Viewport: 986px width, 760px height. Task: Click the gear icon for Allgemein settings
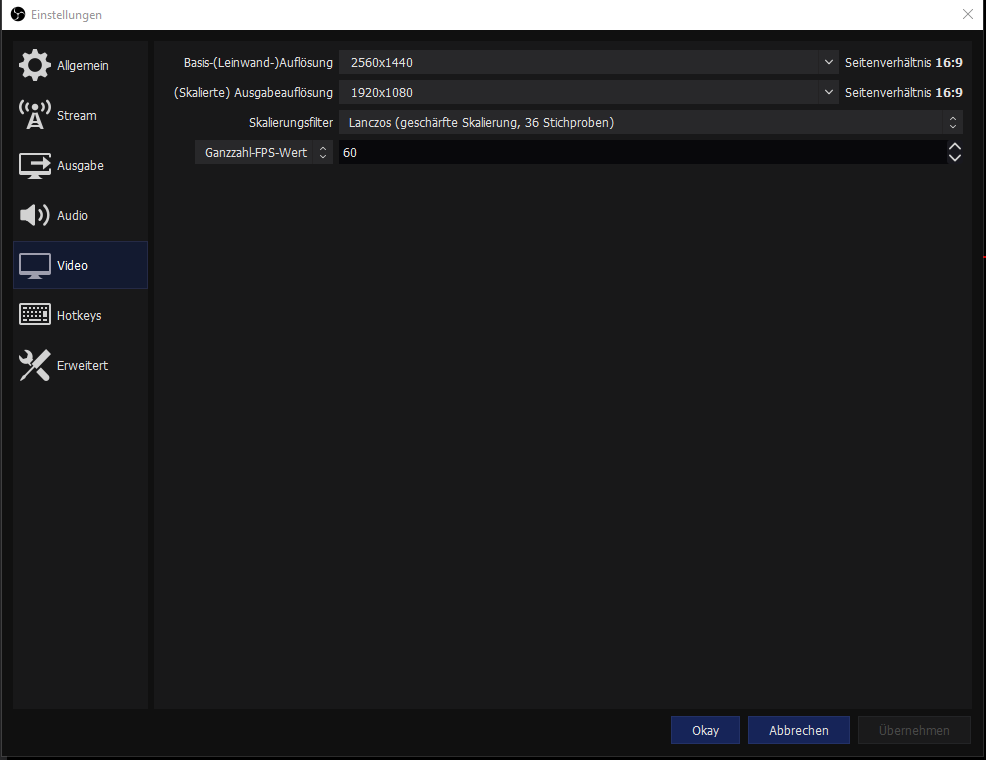click(x=34, y=65)
